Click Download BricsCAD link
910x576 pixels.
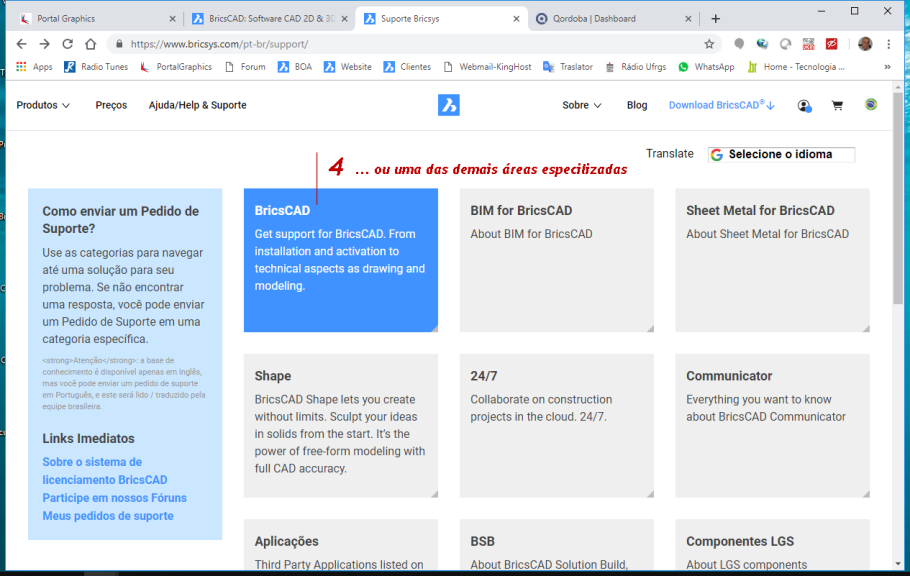pos(721,105)
